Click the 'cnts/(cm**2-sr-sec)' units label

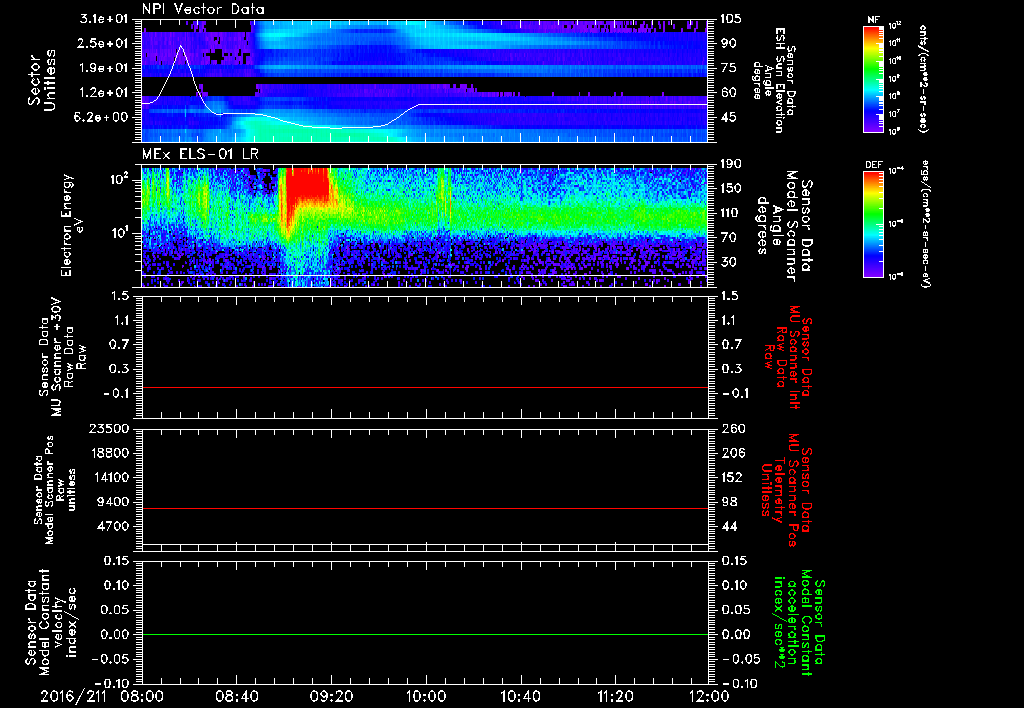[923, 78]
